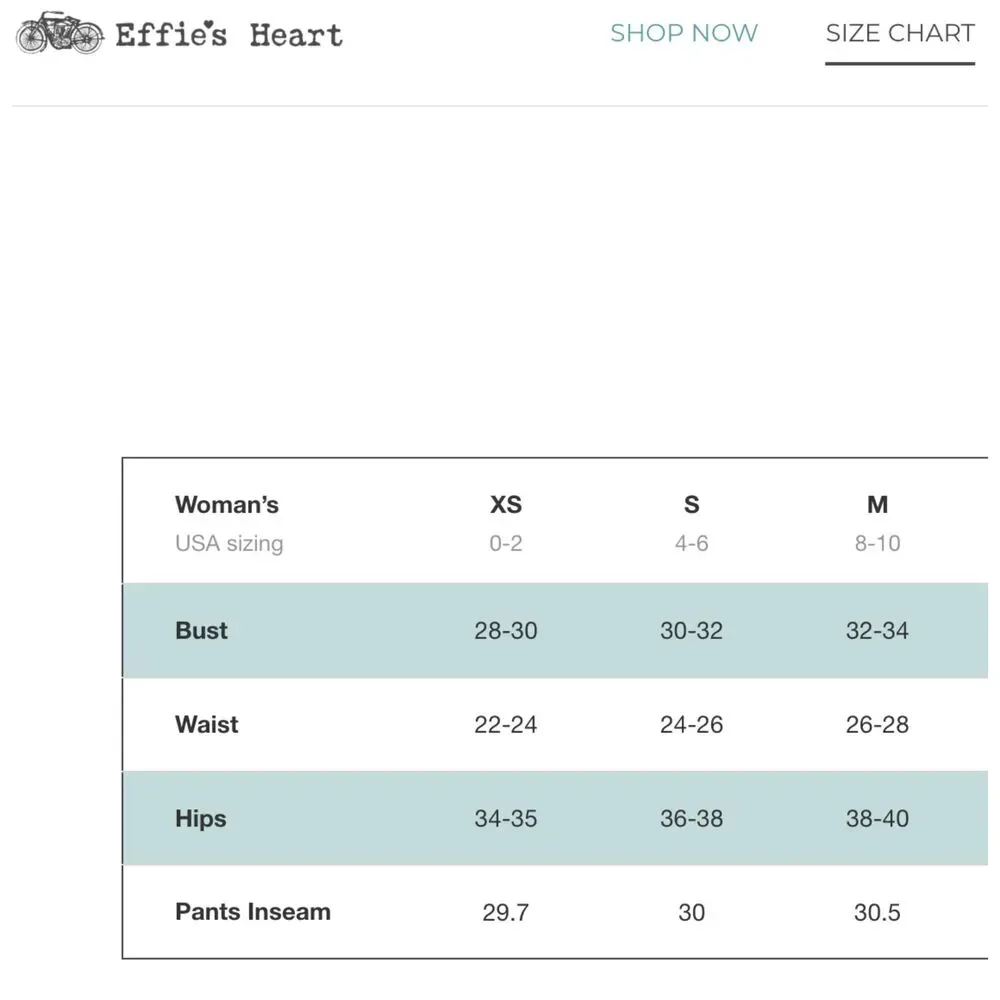Select the Pants Inseam row label
Viewport: 1000px width, 1000px height.
[x=253, y=912]
